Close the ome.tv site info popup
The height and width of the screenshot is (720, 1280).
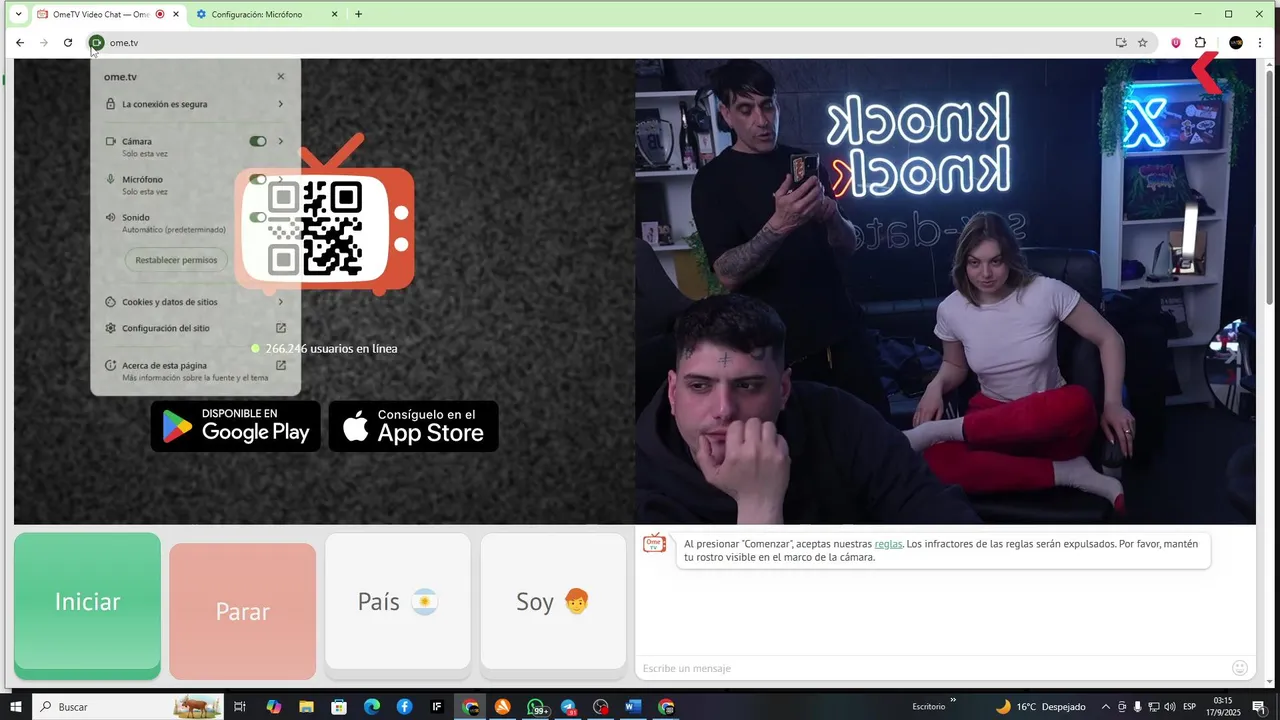click(281, 76)
